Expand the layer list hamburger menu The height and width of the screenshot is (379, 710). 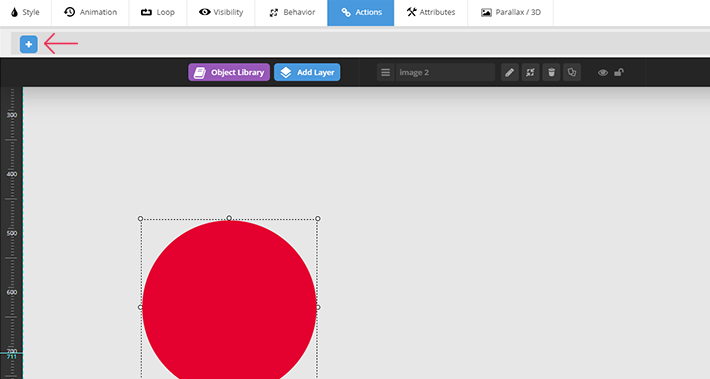pyautogui.click(x=385, y=72)
